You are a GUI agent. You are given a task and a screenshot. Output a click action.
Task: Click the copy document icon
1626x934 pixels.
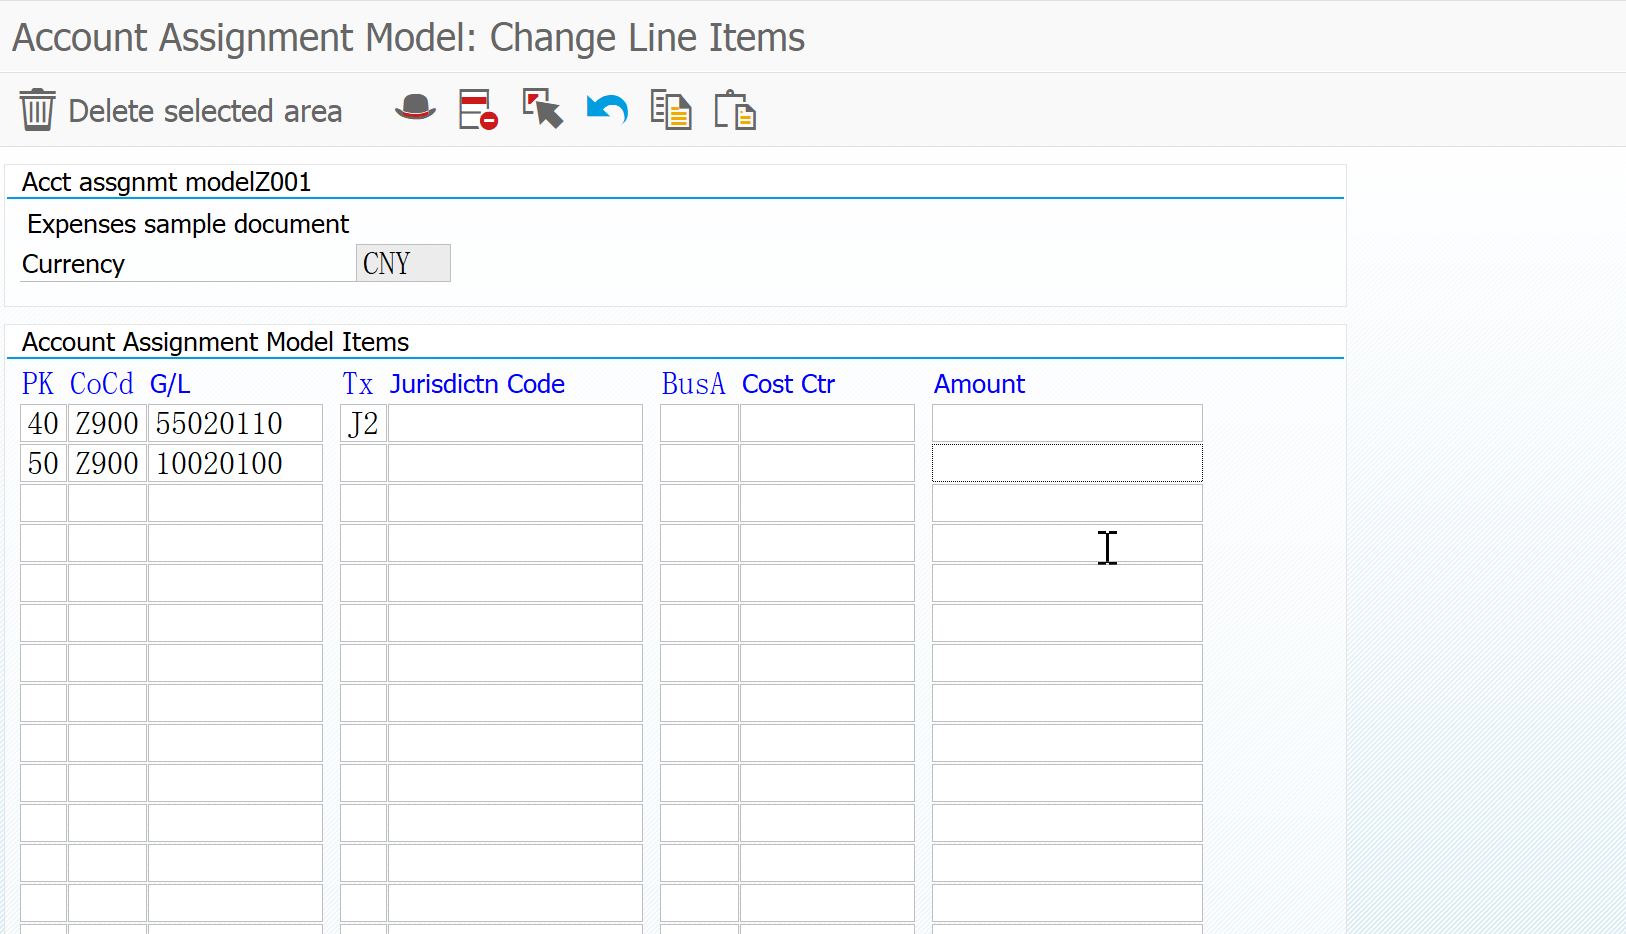[x=671, y=110]
